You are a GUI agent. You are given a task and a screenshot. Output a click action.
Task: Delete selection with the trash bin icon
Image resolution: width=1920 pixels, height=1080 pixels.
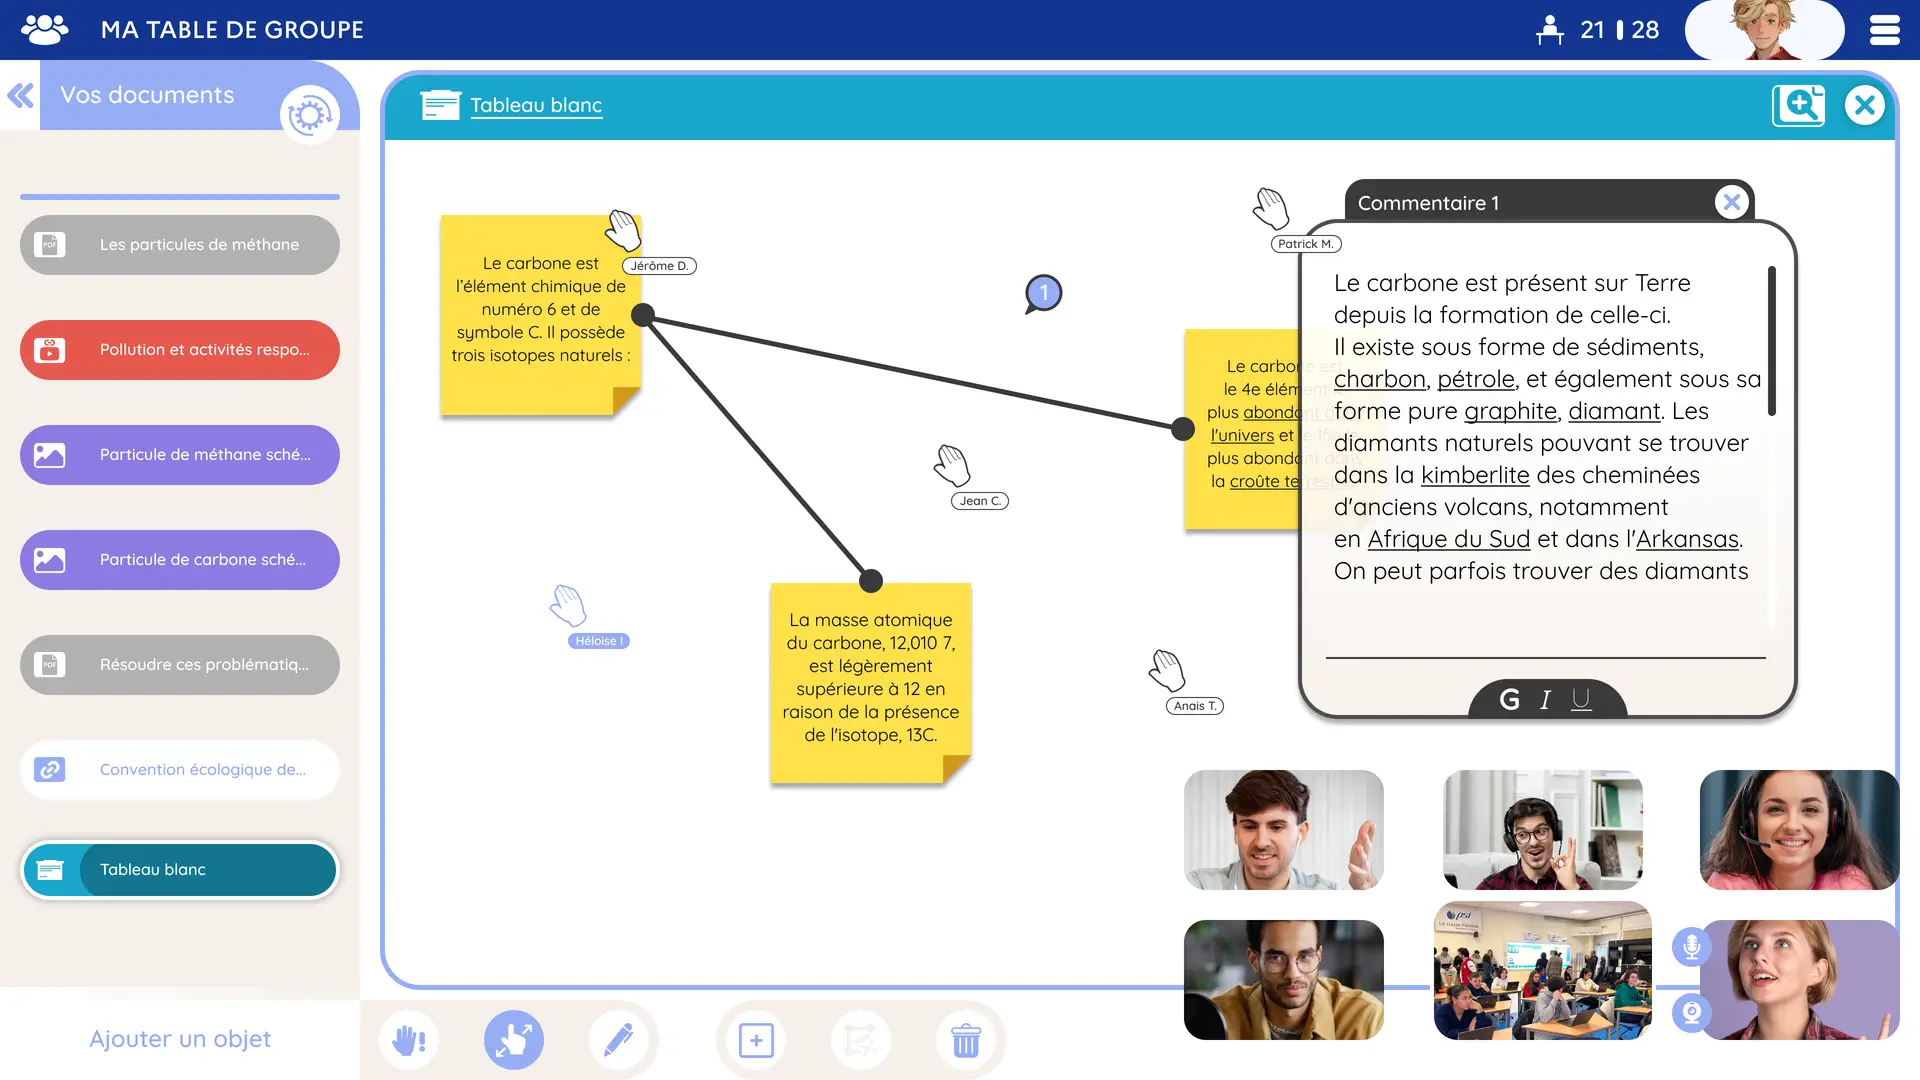pyautogui.click(x=965, y=1040)
